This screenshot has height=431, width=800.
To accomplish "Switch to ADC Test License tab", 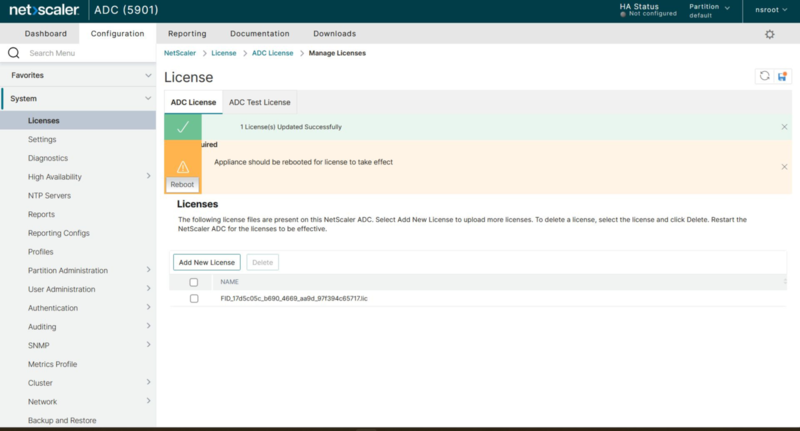I will [x=260, y=102].
